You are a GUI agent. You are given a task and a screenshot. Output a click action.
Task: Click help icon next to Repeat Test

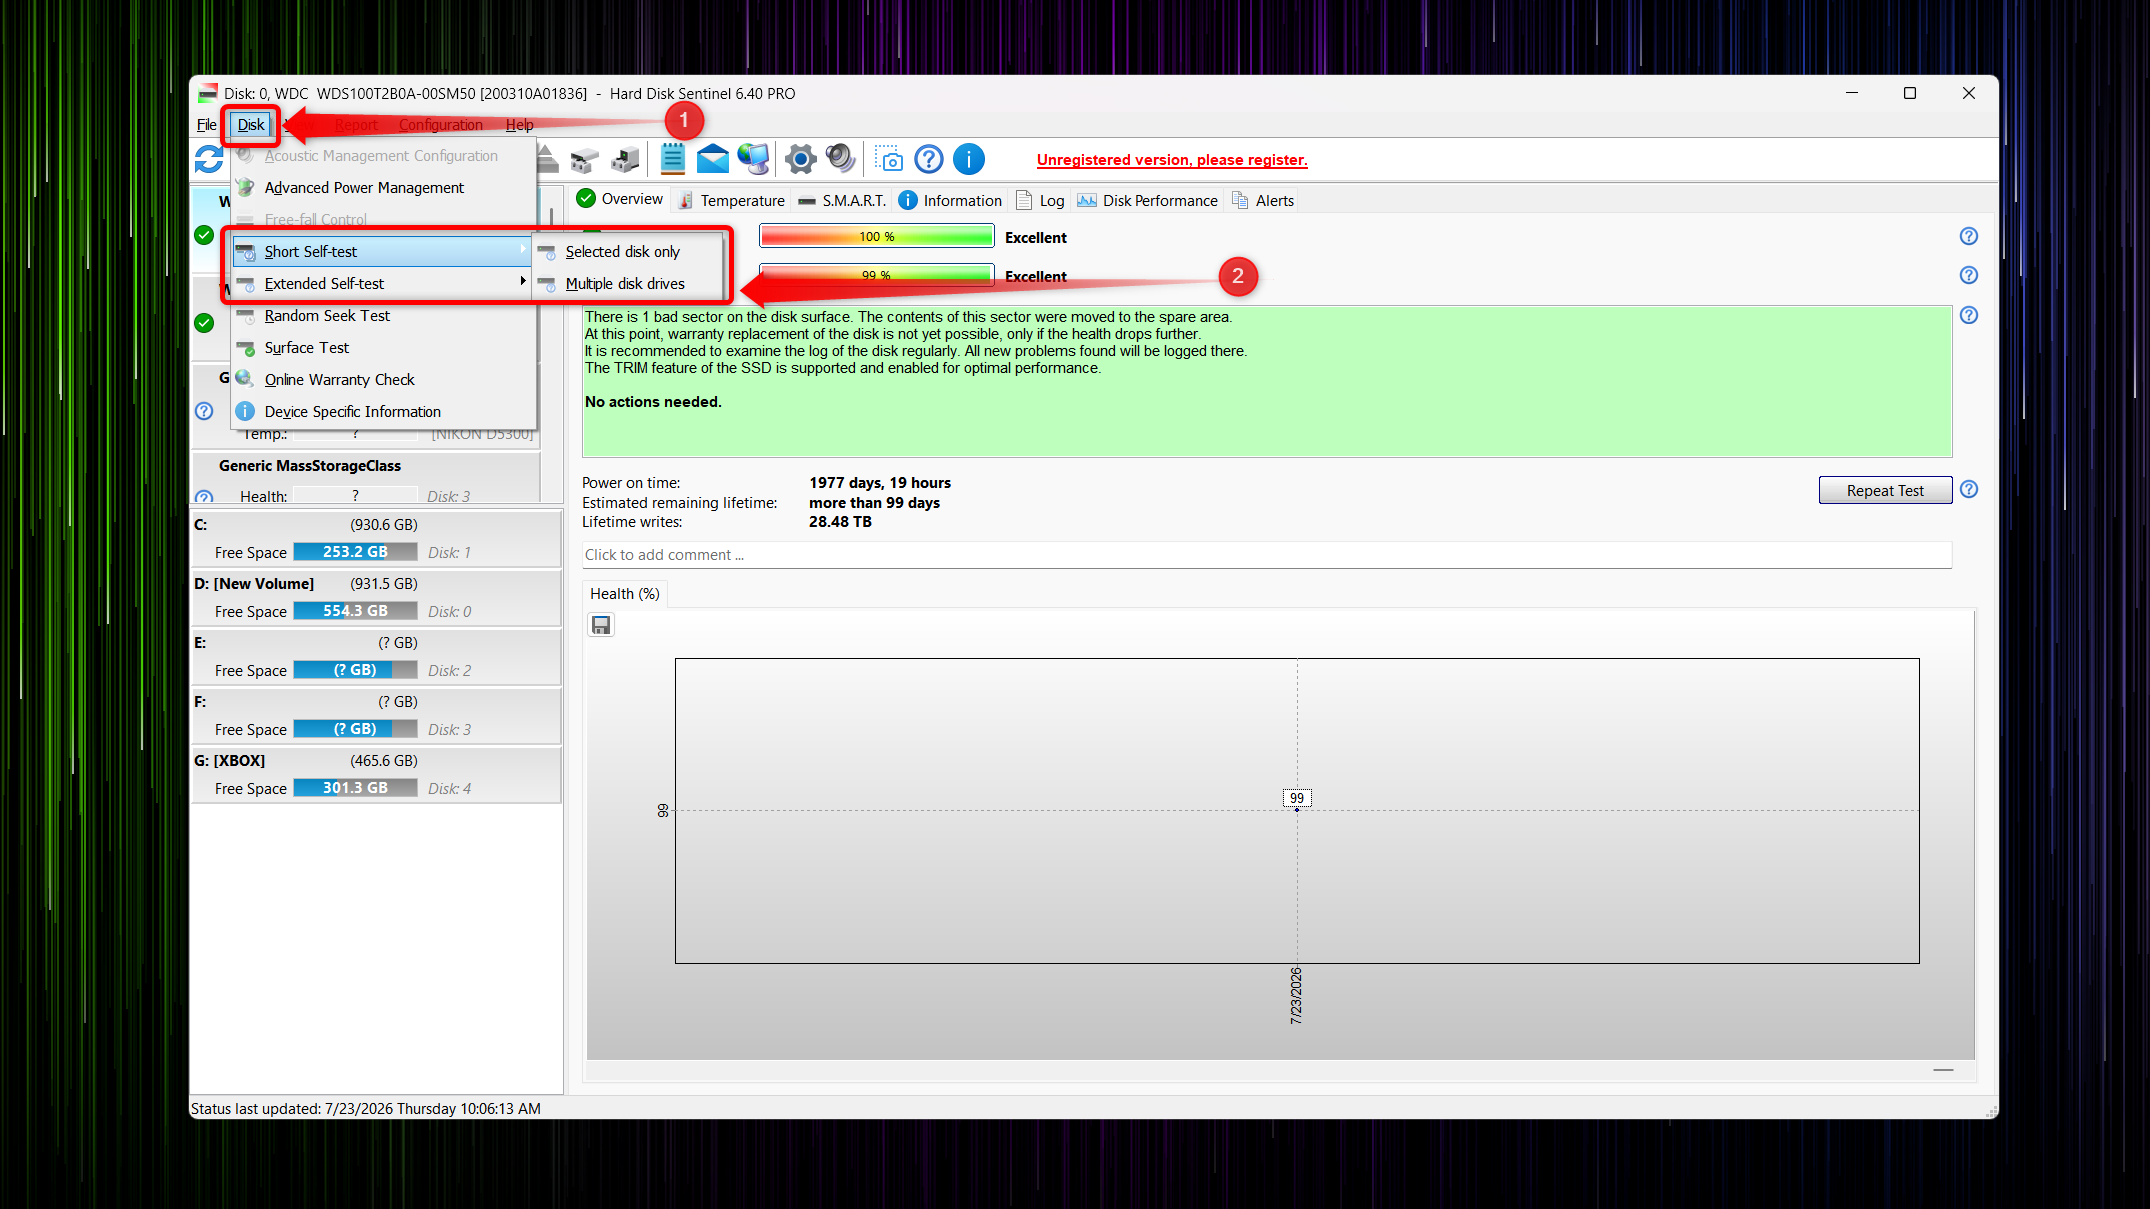[1969, 489]
